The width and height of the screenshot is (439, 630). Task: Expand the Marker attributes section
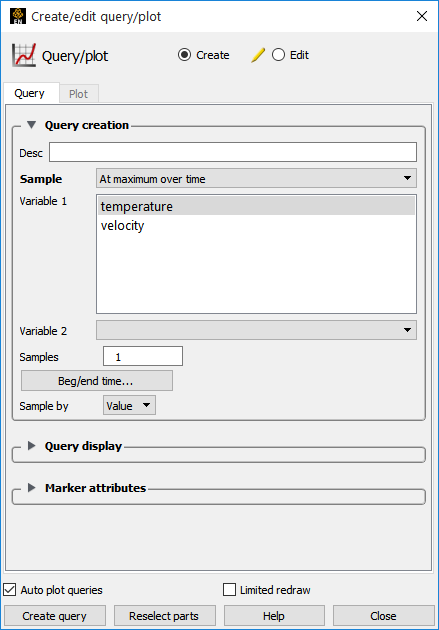(32, 487)
